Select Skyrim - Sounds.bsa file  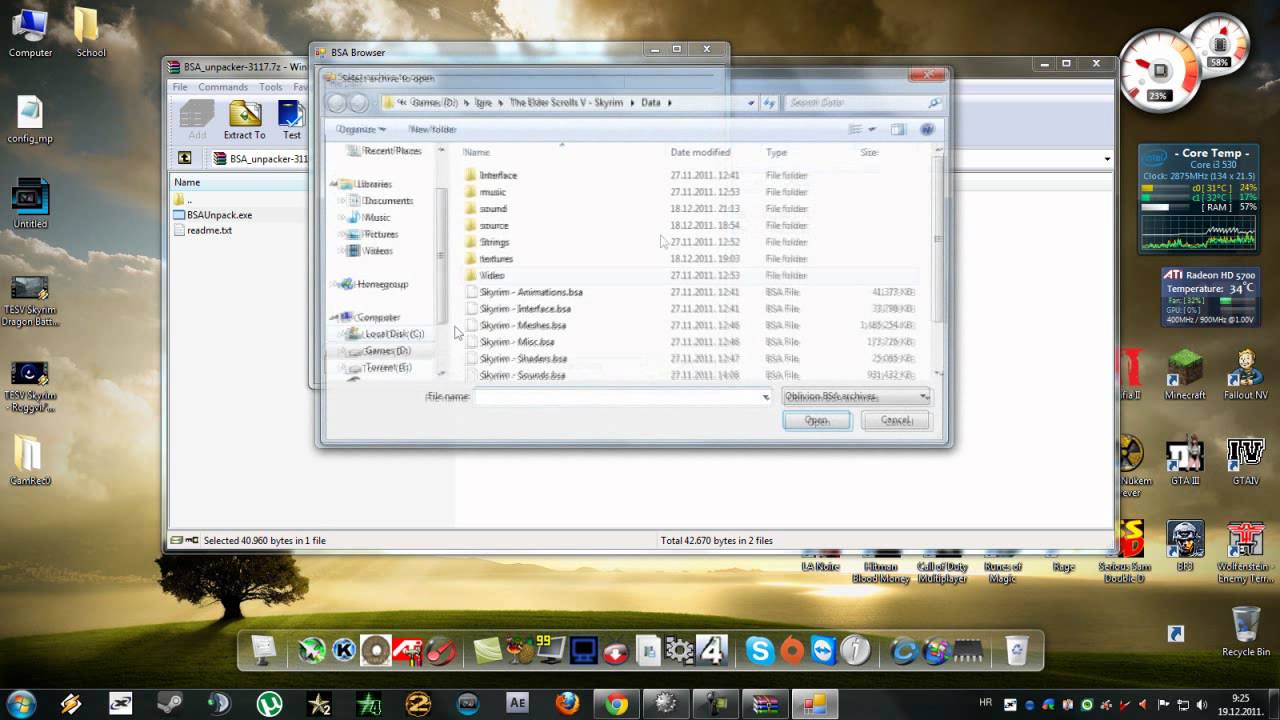pyautogui.click(x=522, y=375)
